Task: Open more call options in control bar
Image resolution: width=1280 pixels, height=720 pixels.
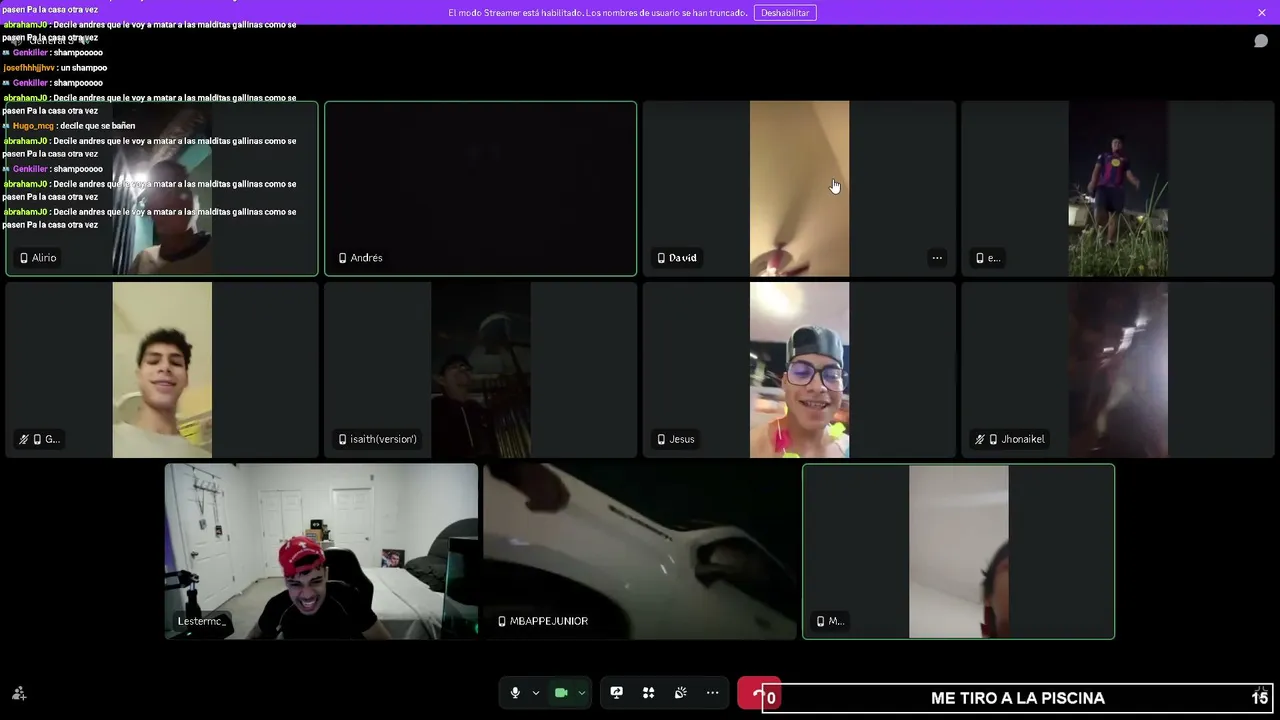Action: coord(713,693)
